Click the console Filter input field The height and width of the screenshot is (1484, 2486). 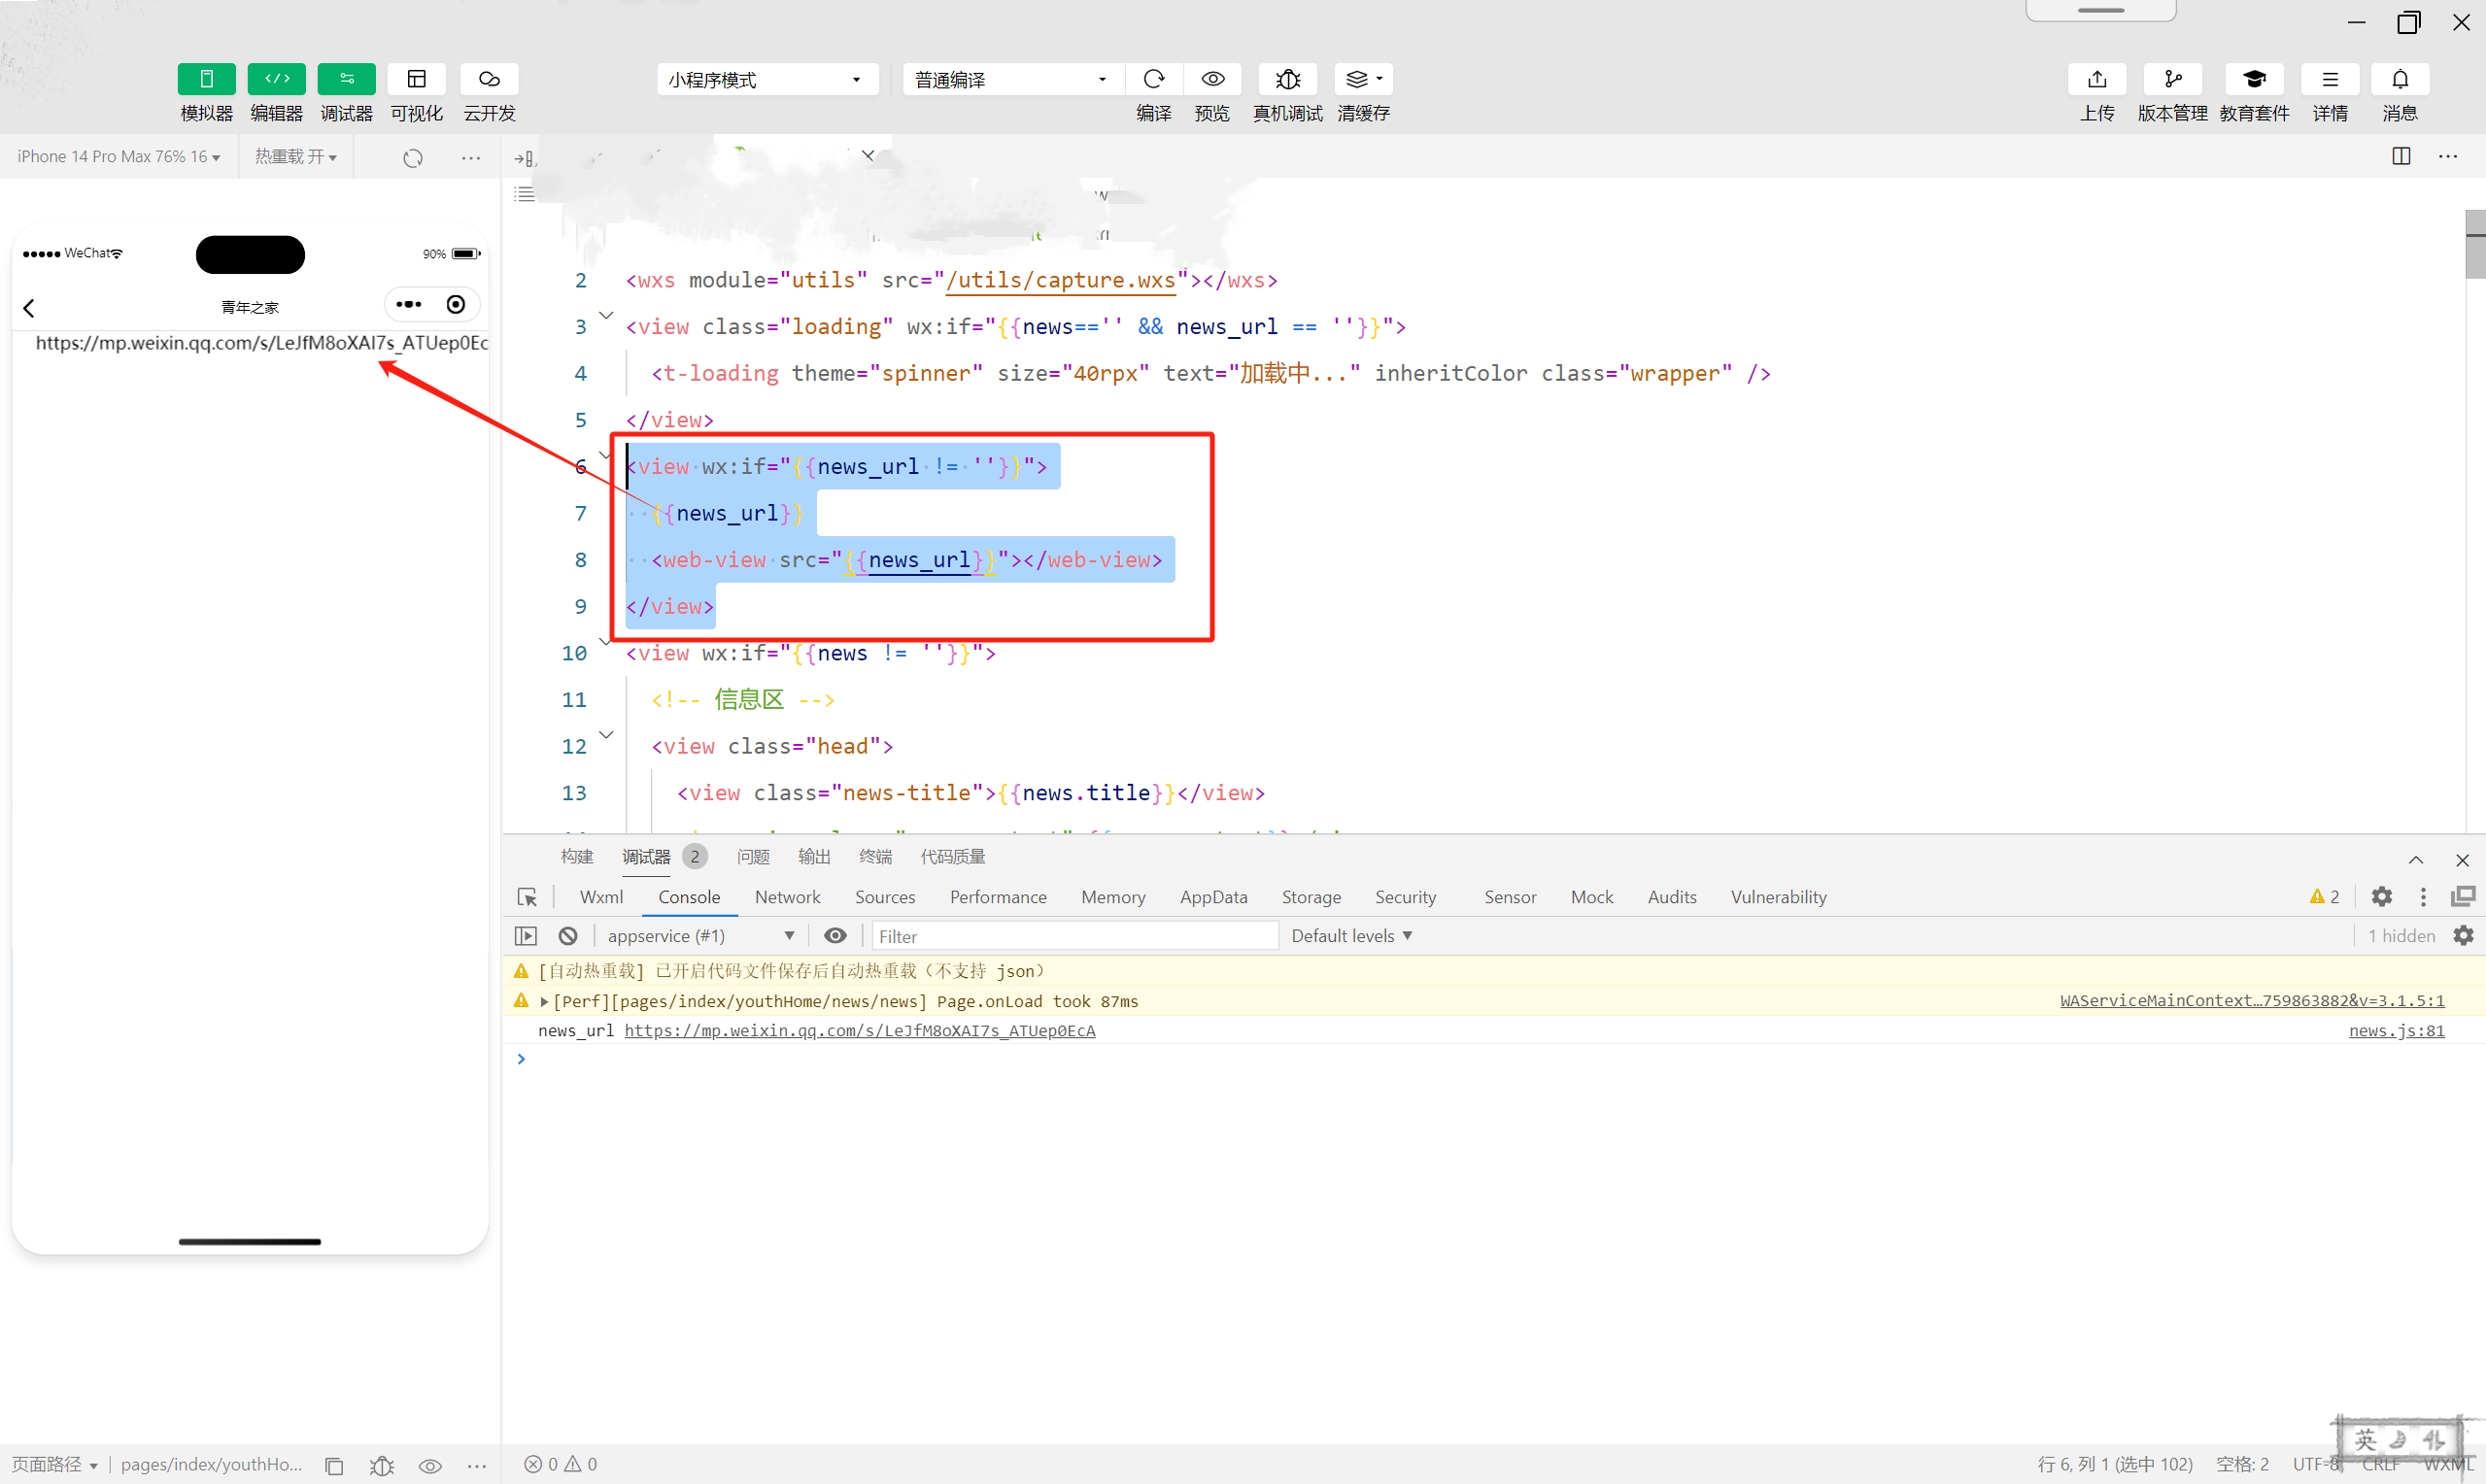1074,936
